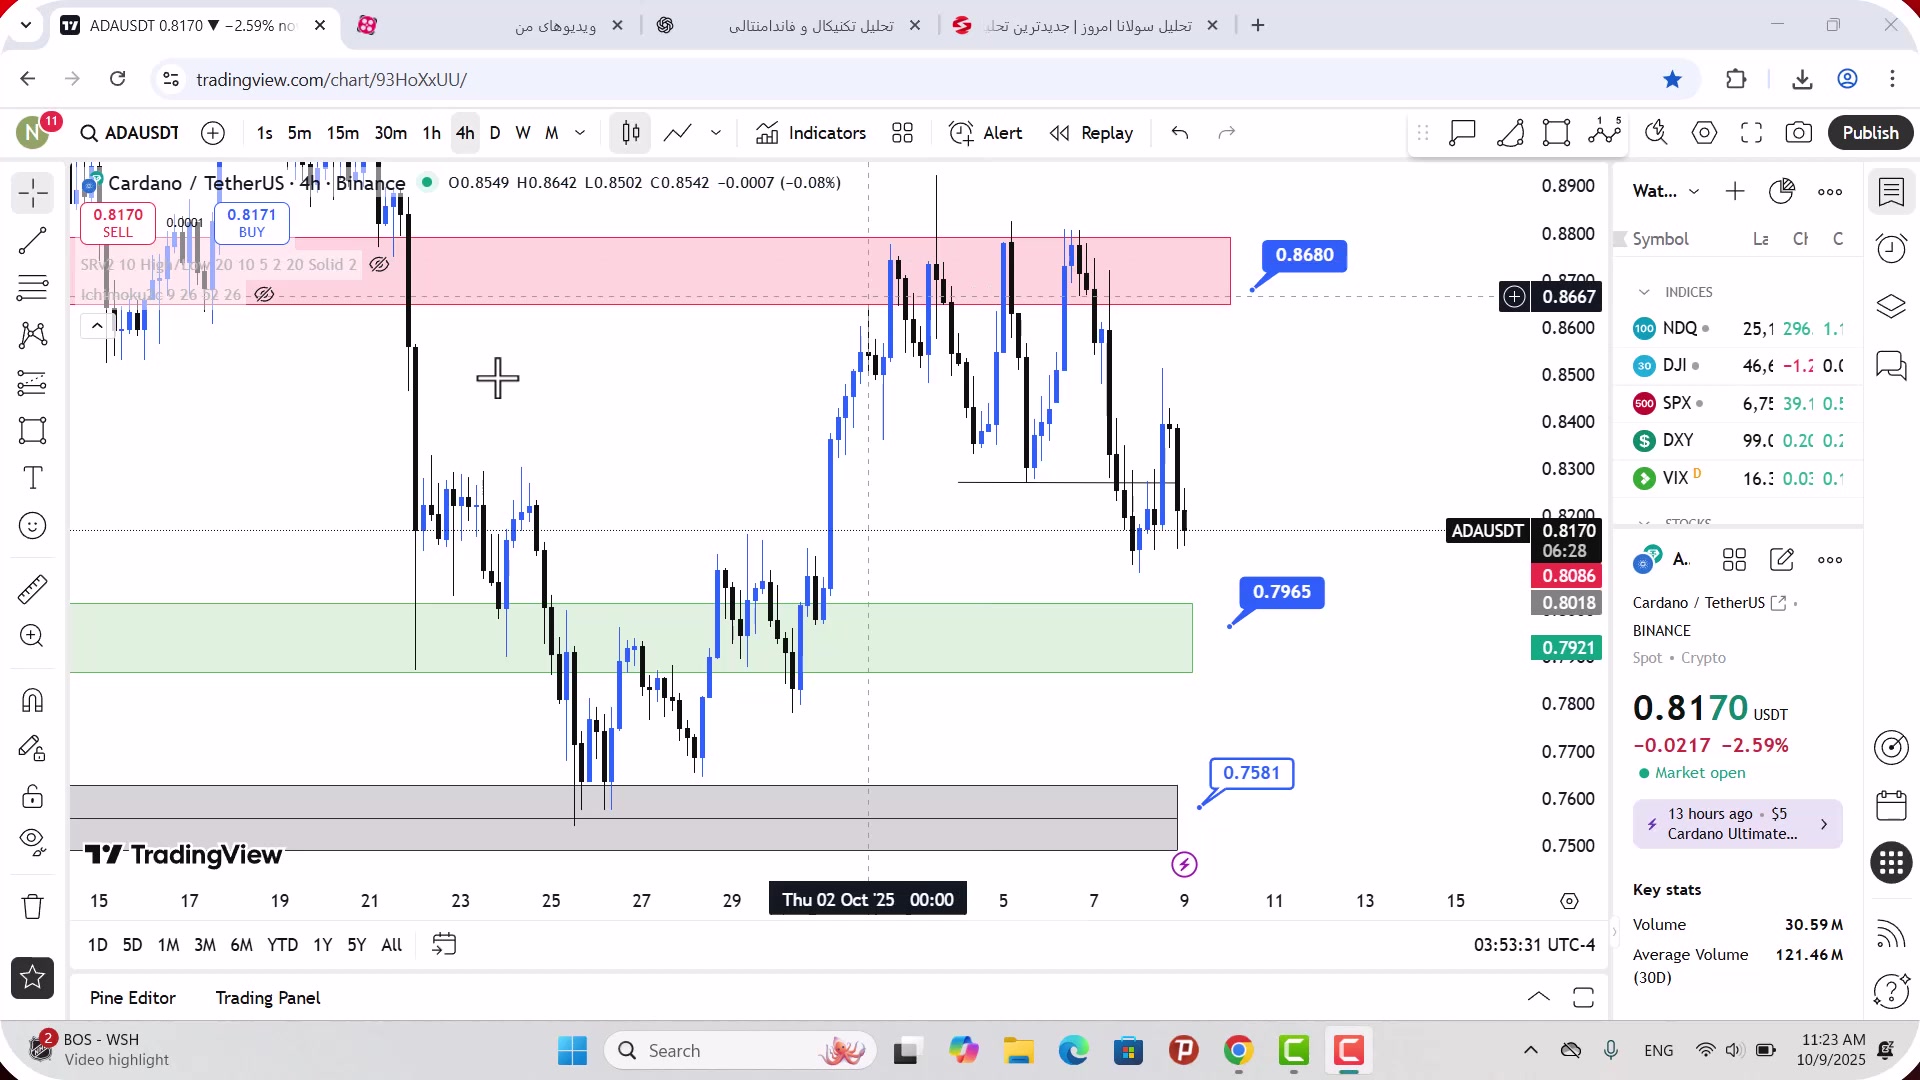
Task: Open the emoji and icons tool
Action: 33,526
